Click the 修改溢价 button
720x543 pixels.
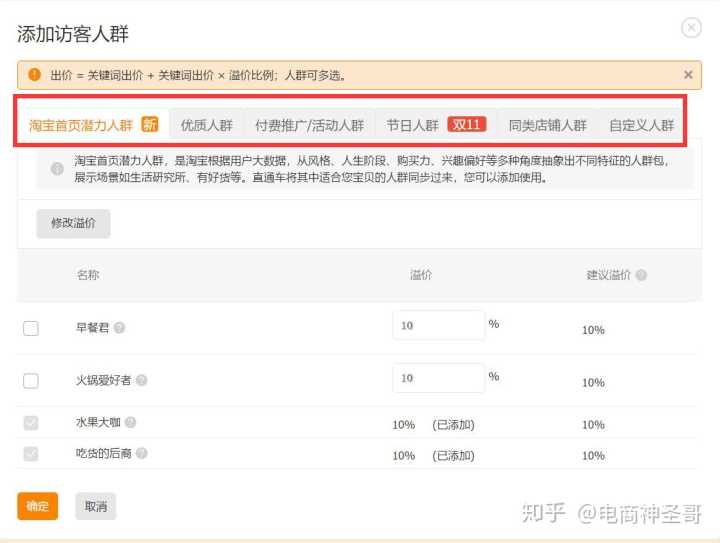click(x=73, y=224)
